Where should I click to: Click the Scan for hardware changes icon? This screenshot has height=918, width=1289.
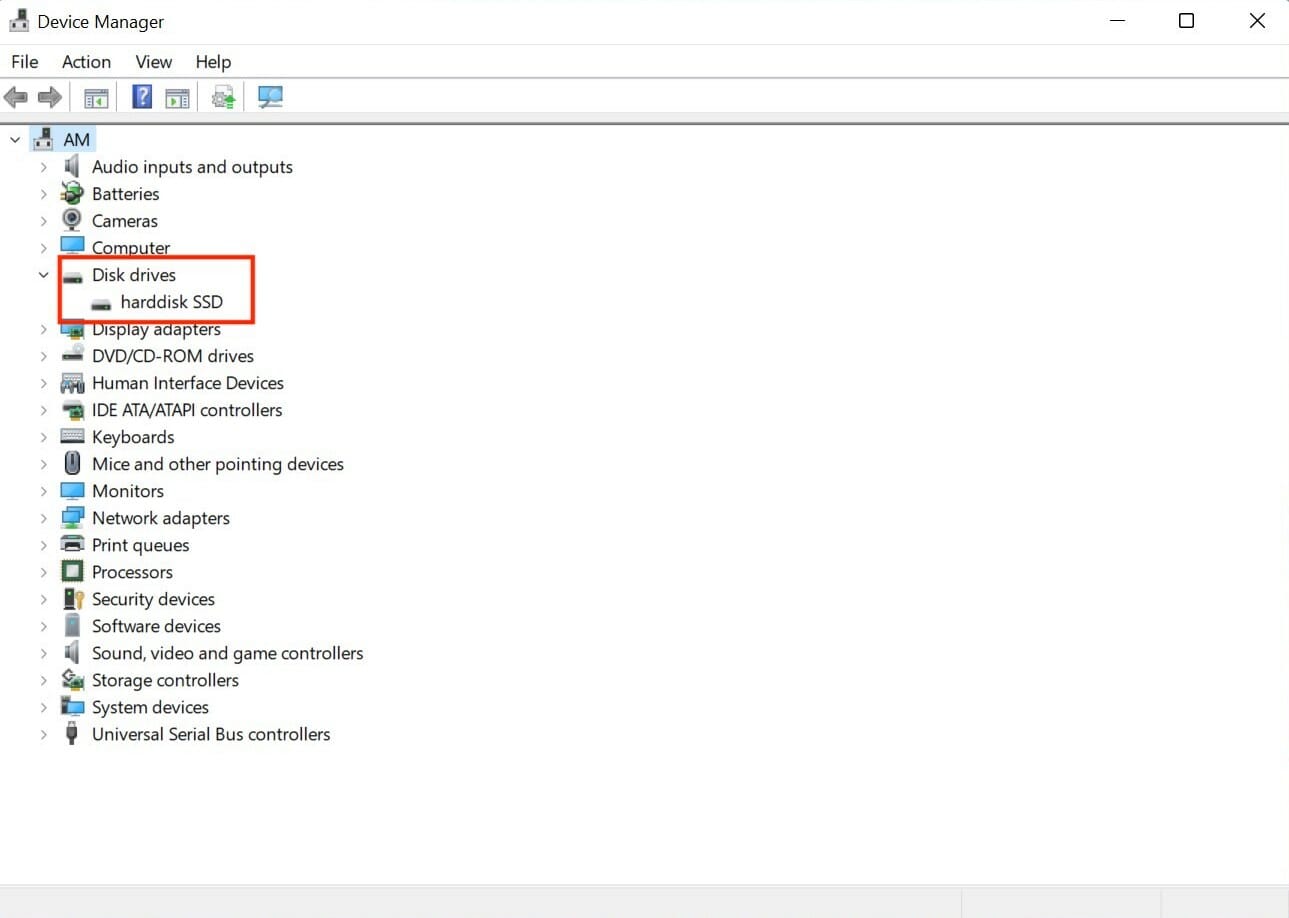tap(270, 96)
